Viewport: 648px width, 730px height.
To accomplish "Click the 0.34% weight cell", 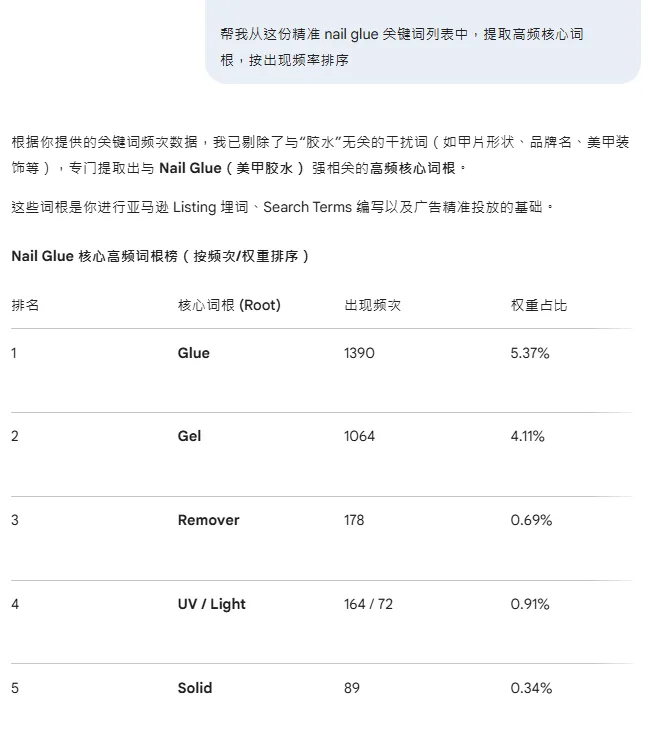I will [x=531, y=688].
